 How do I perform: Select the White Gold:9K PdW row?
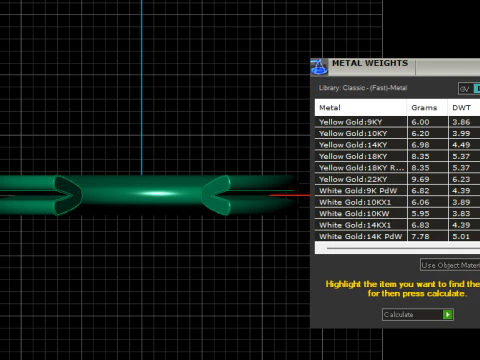click(x=397, y=191)
